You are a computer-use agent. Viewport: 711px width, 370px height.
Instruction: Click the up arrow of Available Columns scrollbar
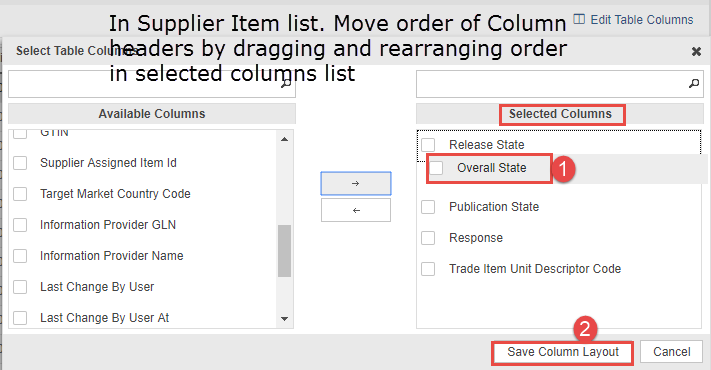[284, 139]
